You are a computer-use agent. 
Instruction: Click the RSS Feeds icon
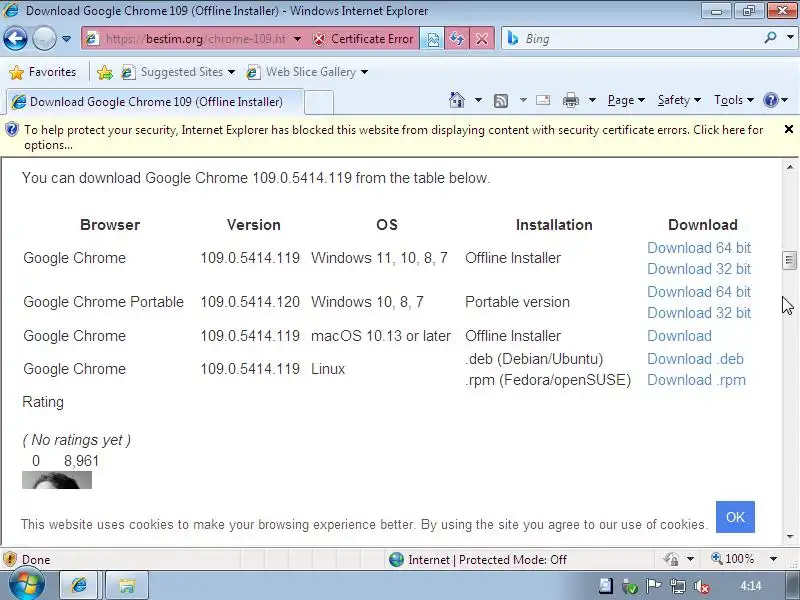pyautogui.click(x=501, y=101)
